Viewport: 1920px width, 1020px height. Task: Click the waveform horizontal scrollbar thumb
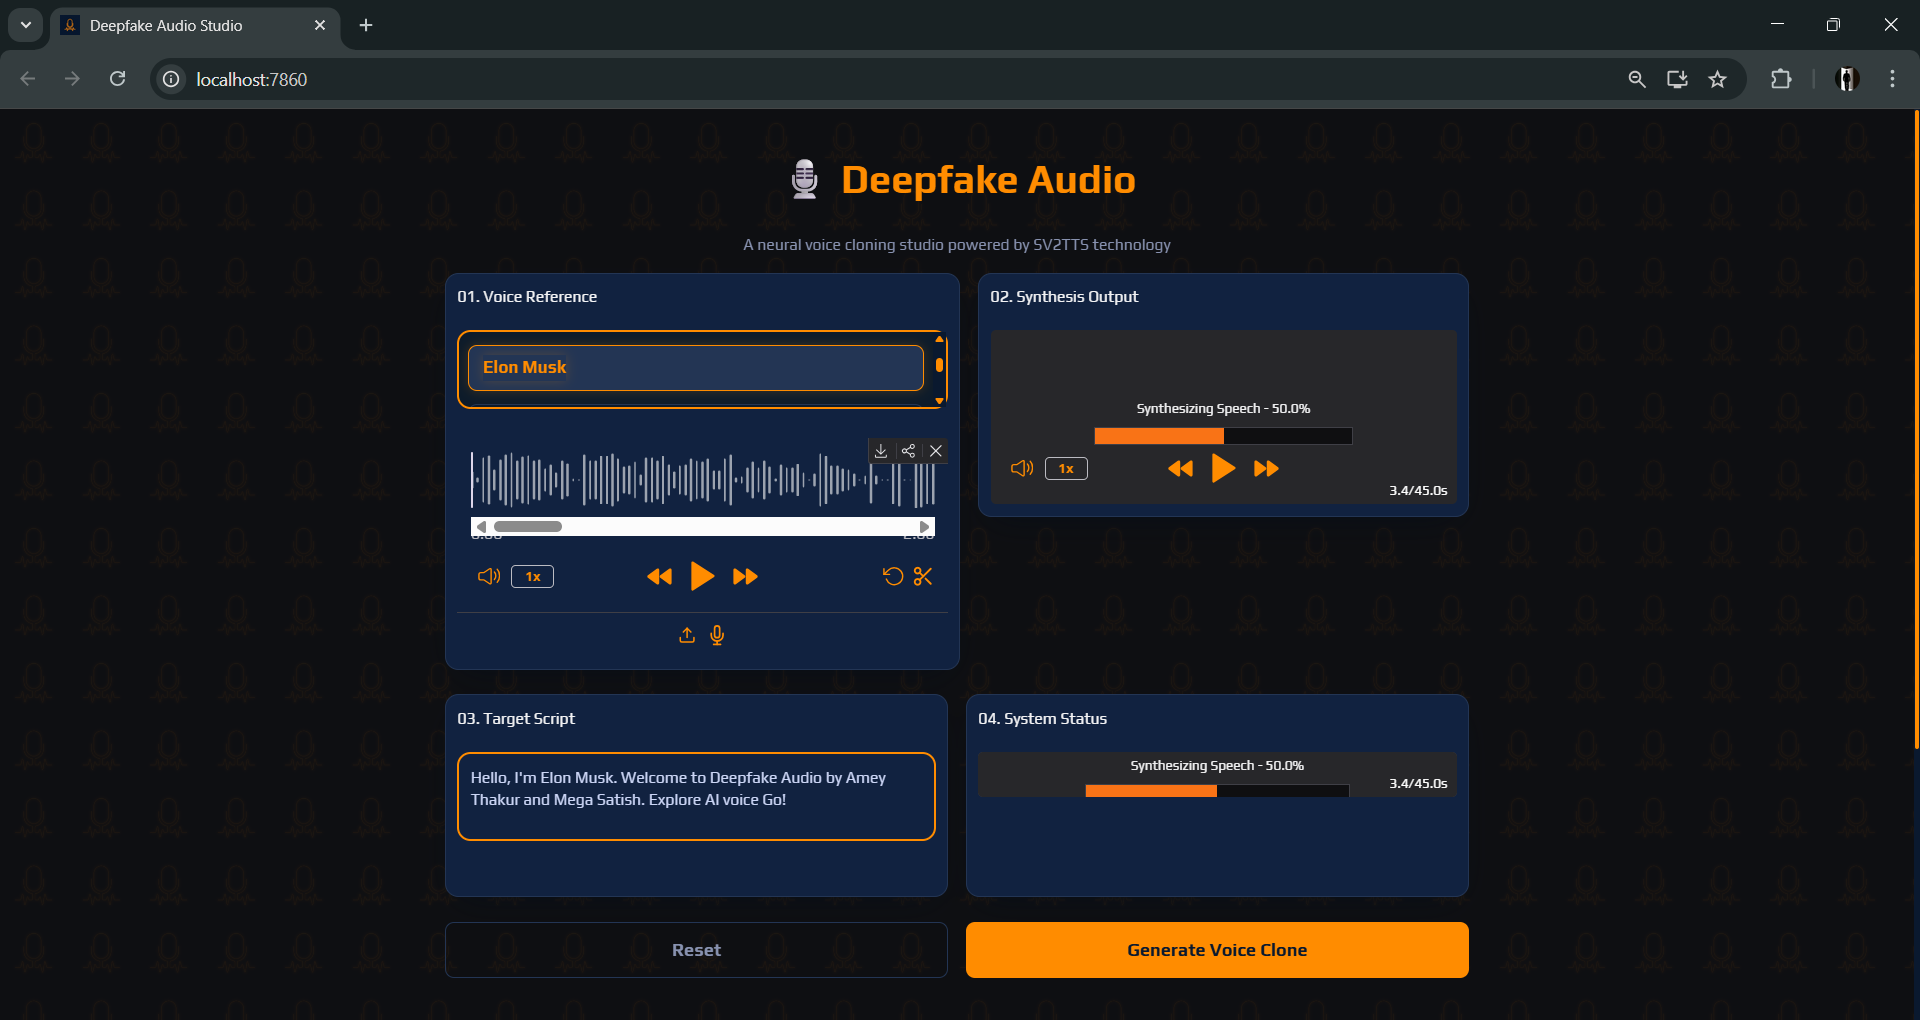[527, 527]
